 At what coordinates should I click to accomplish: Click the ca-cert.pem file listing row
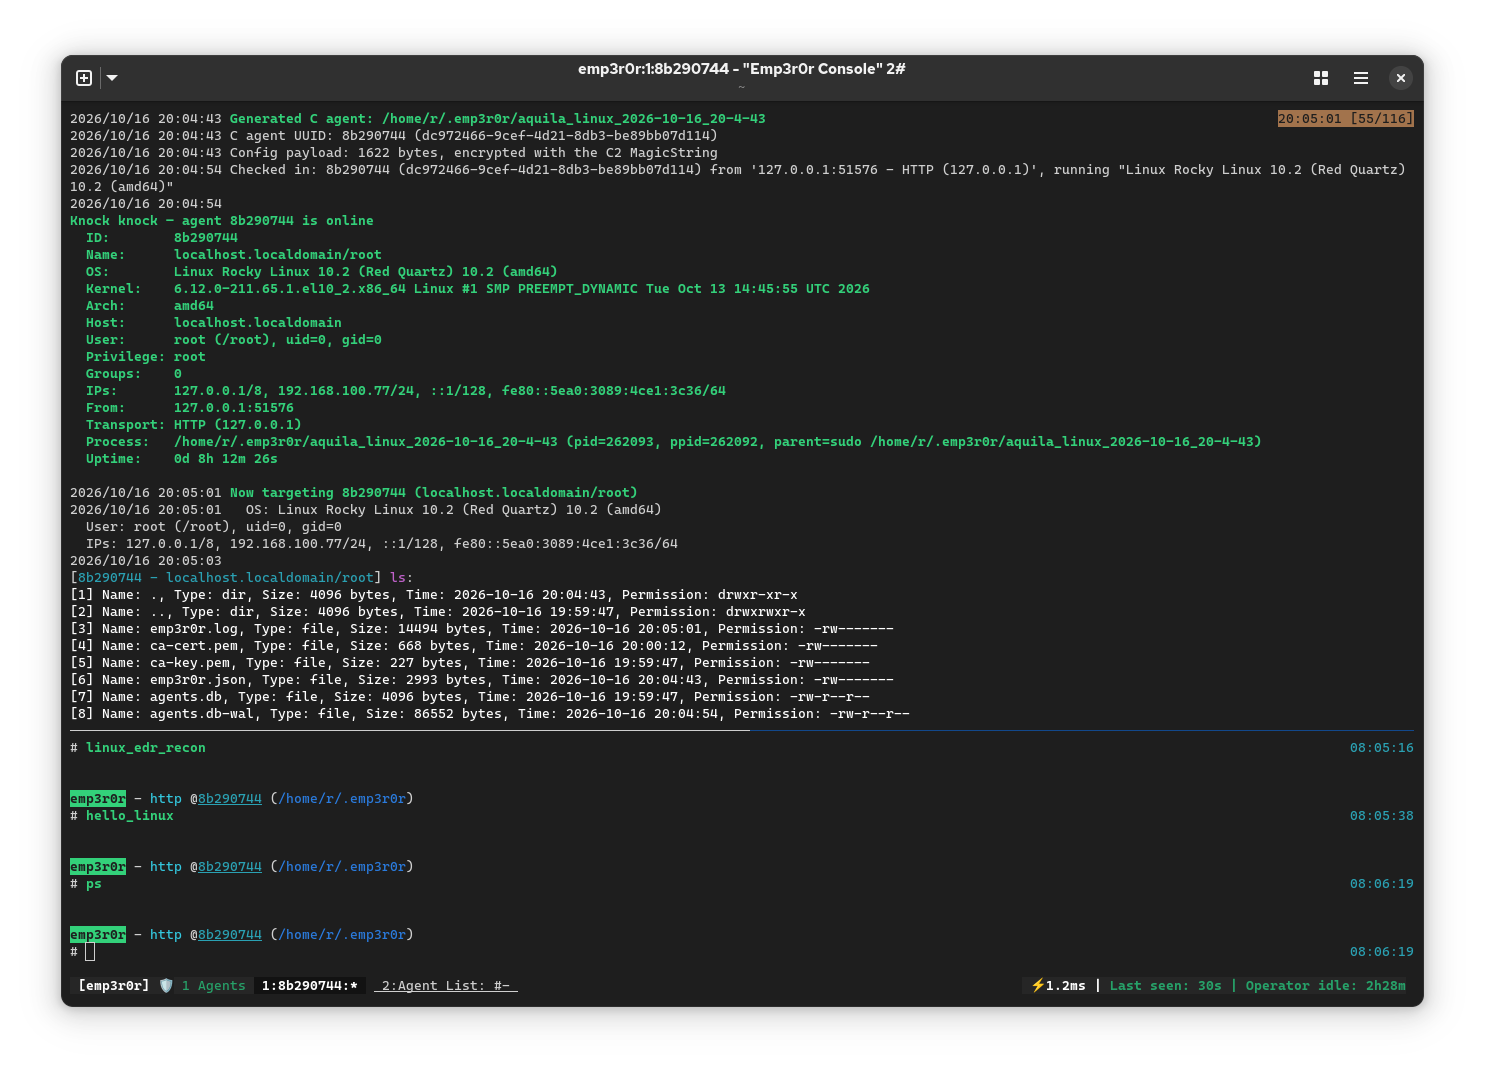(474, 646)
